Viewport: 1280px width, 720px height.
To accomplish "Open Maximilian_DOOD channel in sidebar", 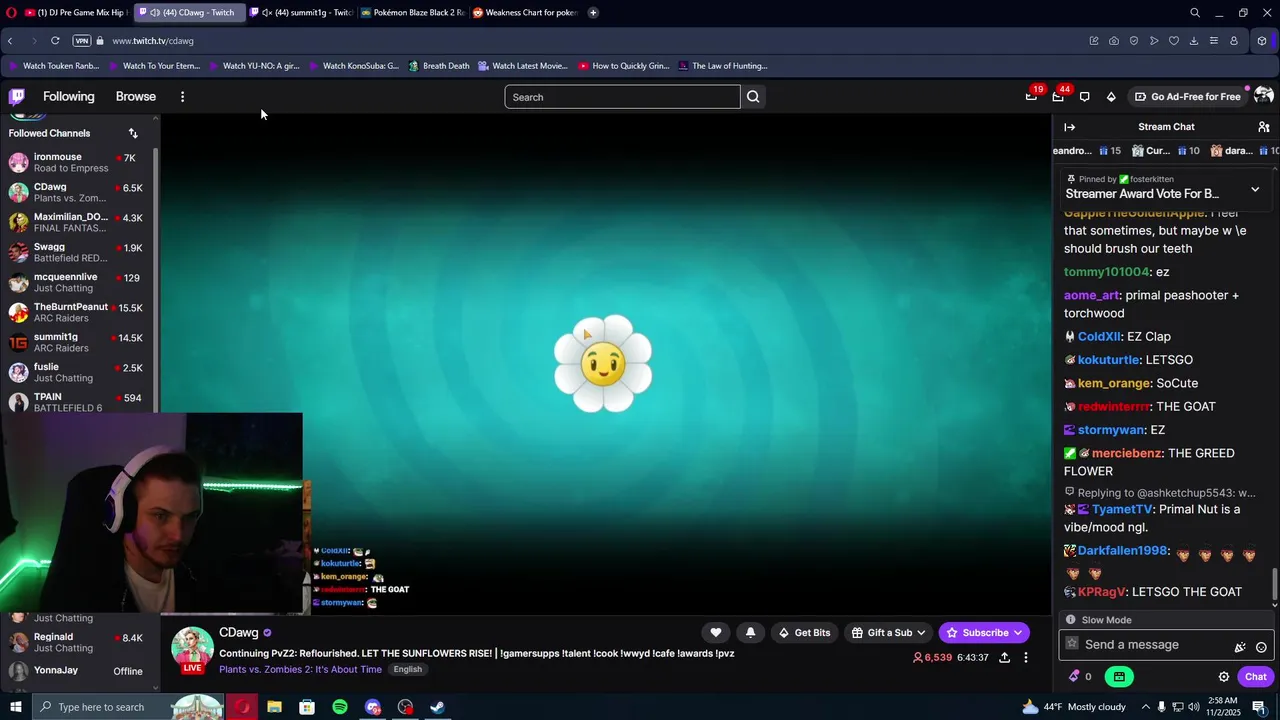I will tap(78, 222).
